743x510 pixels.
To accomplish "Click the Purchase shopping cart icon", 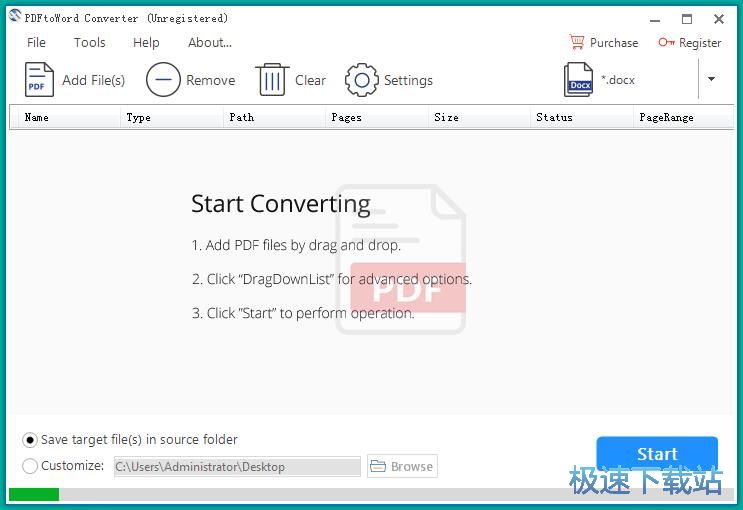I will click(x=577, y=42).
